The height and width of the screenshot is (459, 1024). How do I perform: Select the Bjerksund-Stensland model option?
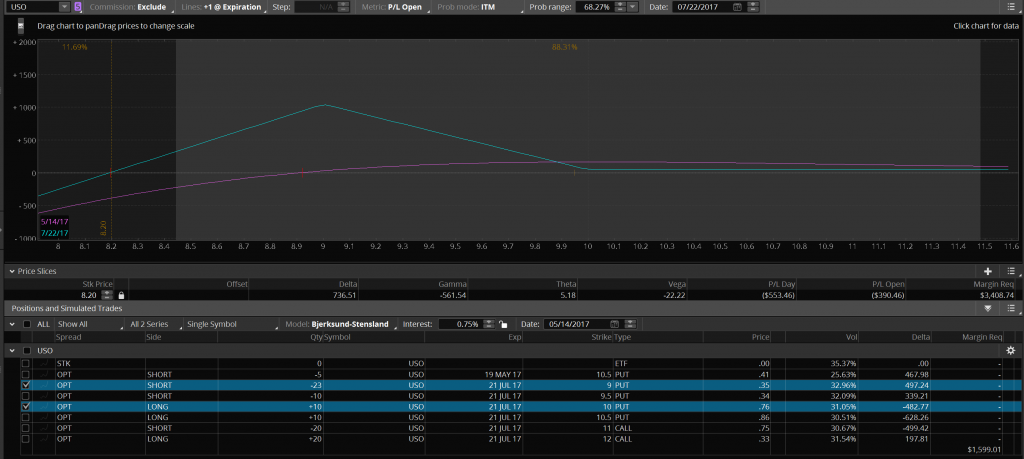(351, 324)
